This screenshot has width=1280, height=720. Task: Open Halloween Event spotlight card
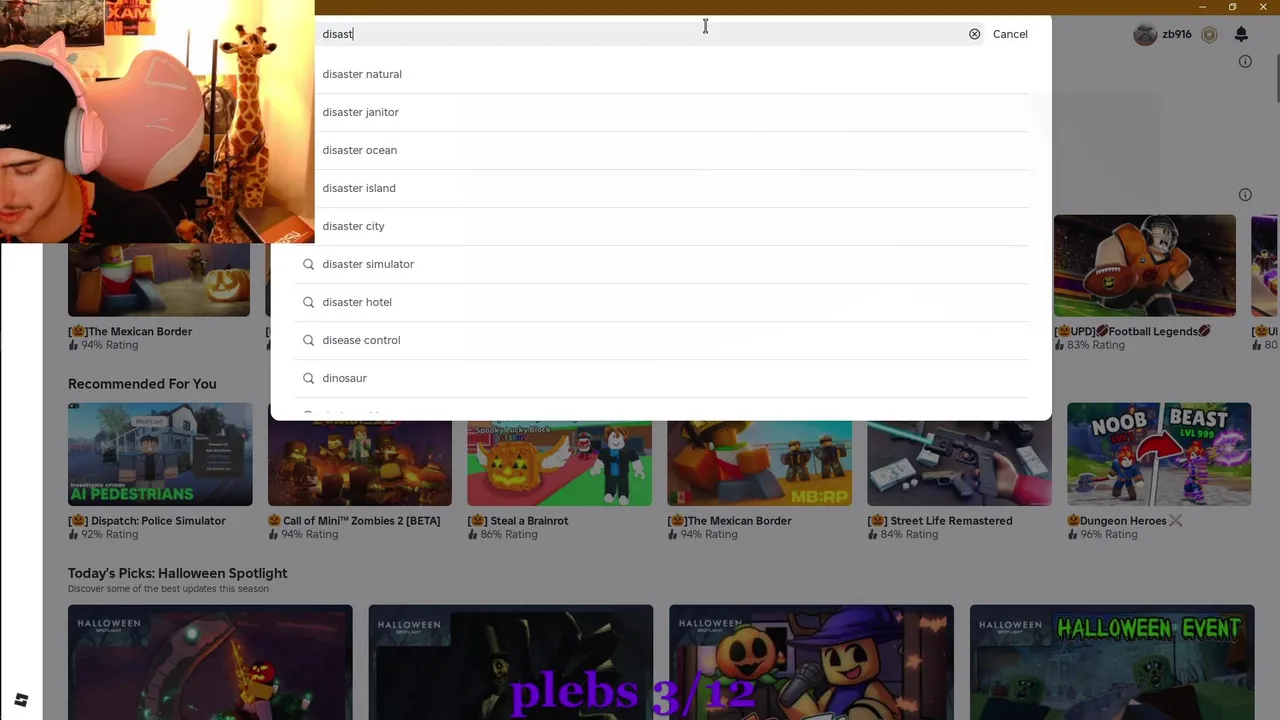[x=1112, y=662]
